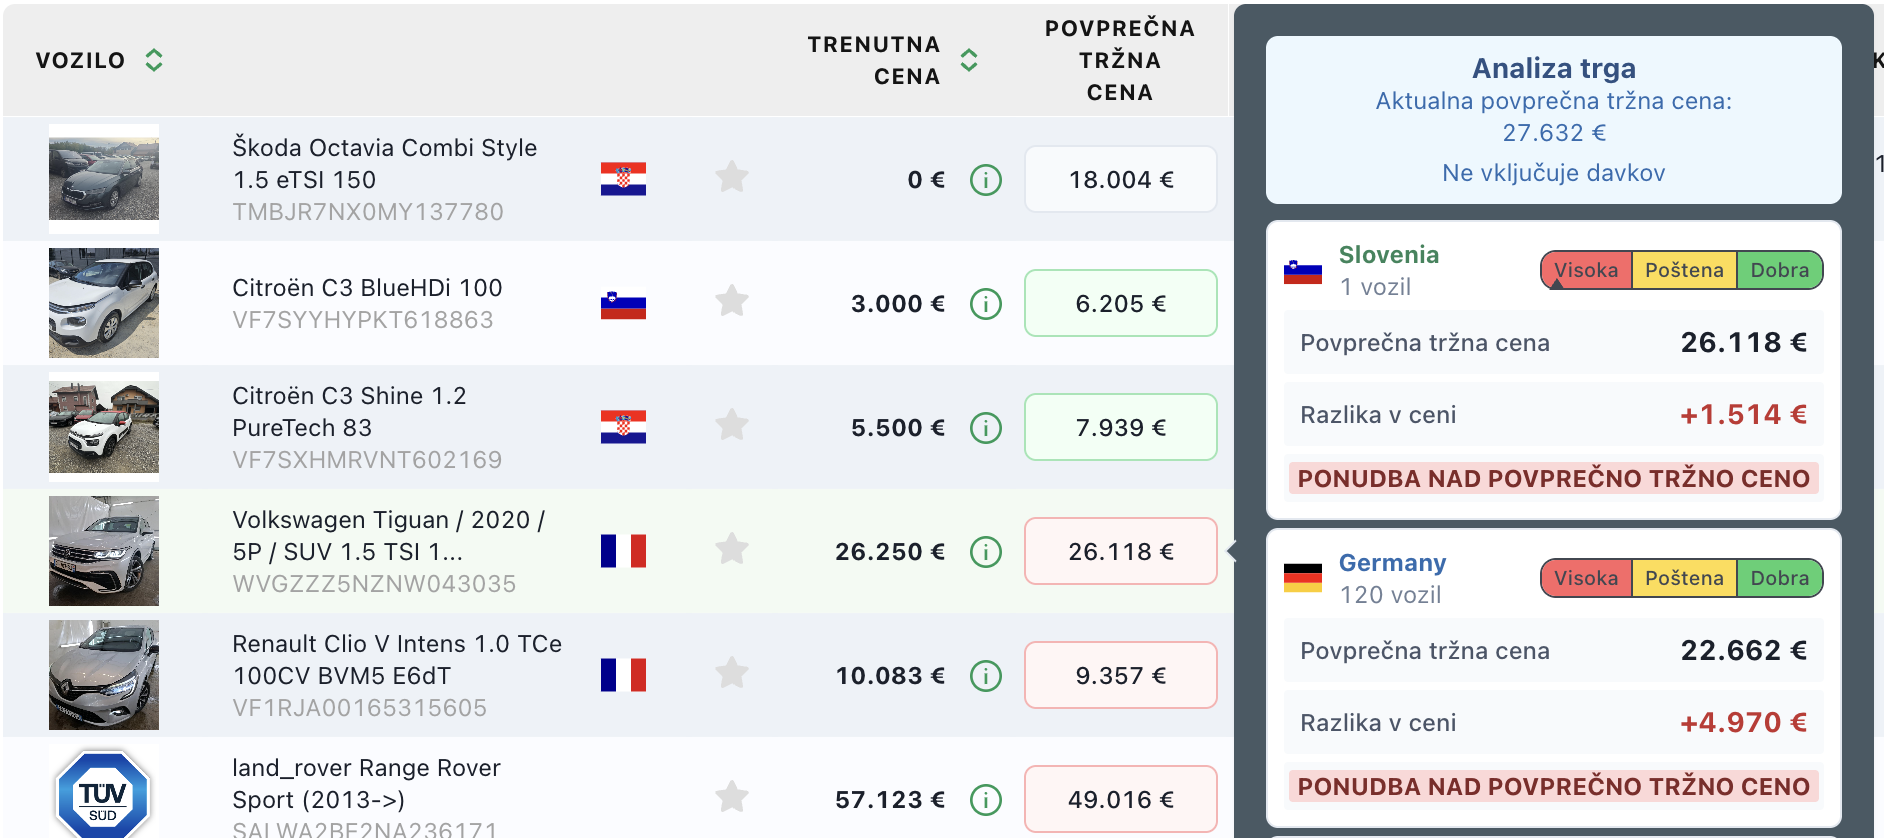
Task: Click info icon for Škoda Octavia price
Action: click(985, 180)
